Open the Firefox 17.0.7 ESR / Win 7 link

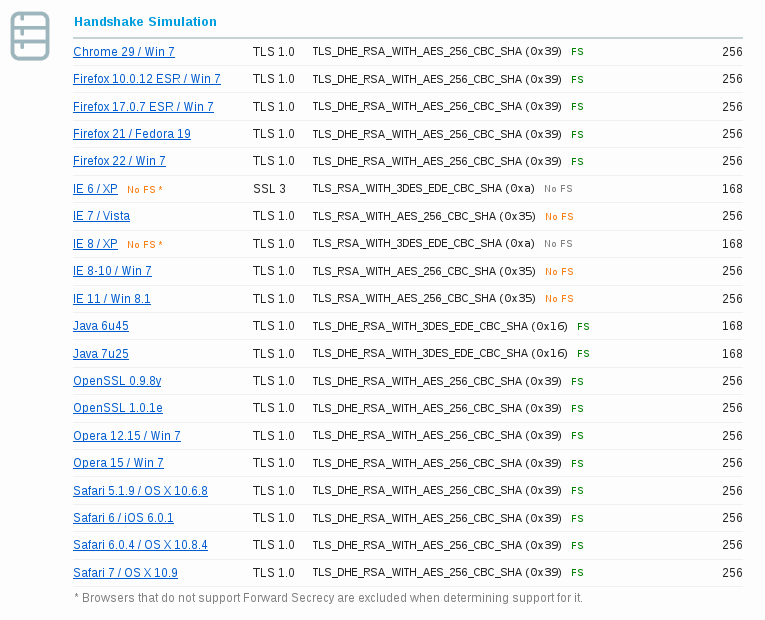pyautogui.click(x=143, y=106)
